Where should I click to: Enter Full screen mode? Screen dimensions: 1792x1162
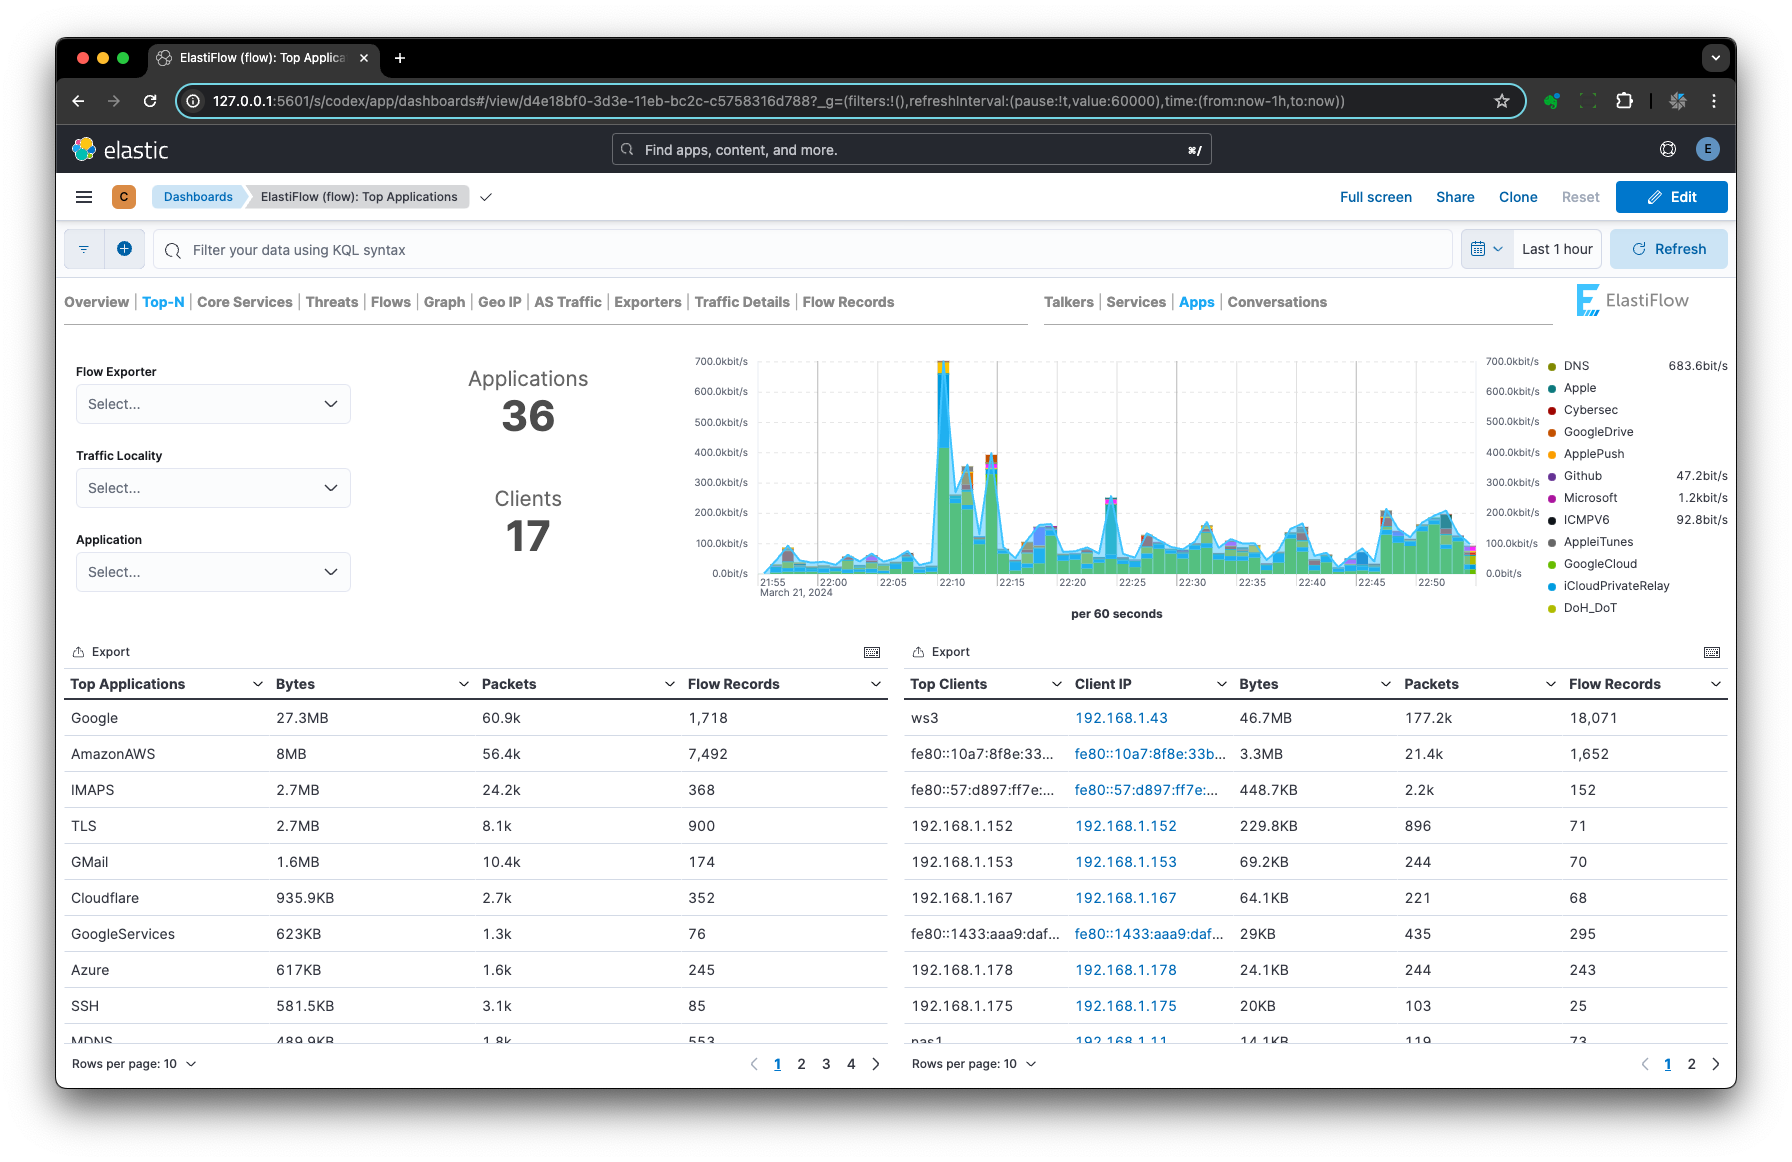click(1376, 197)
